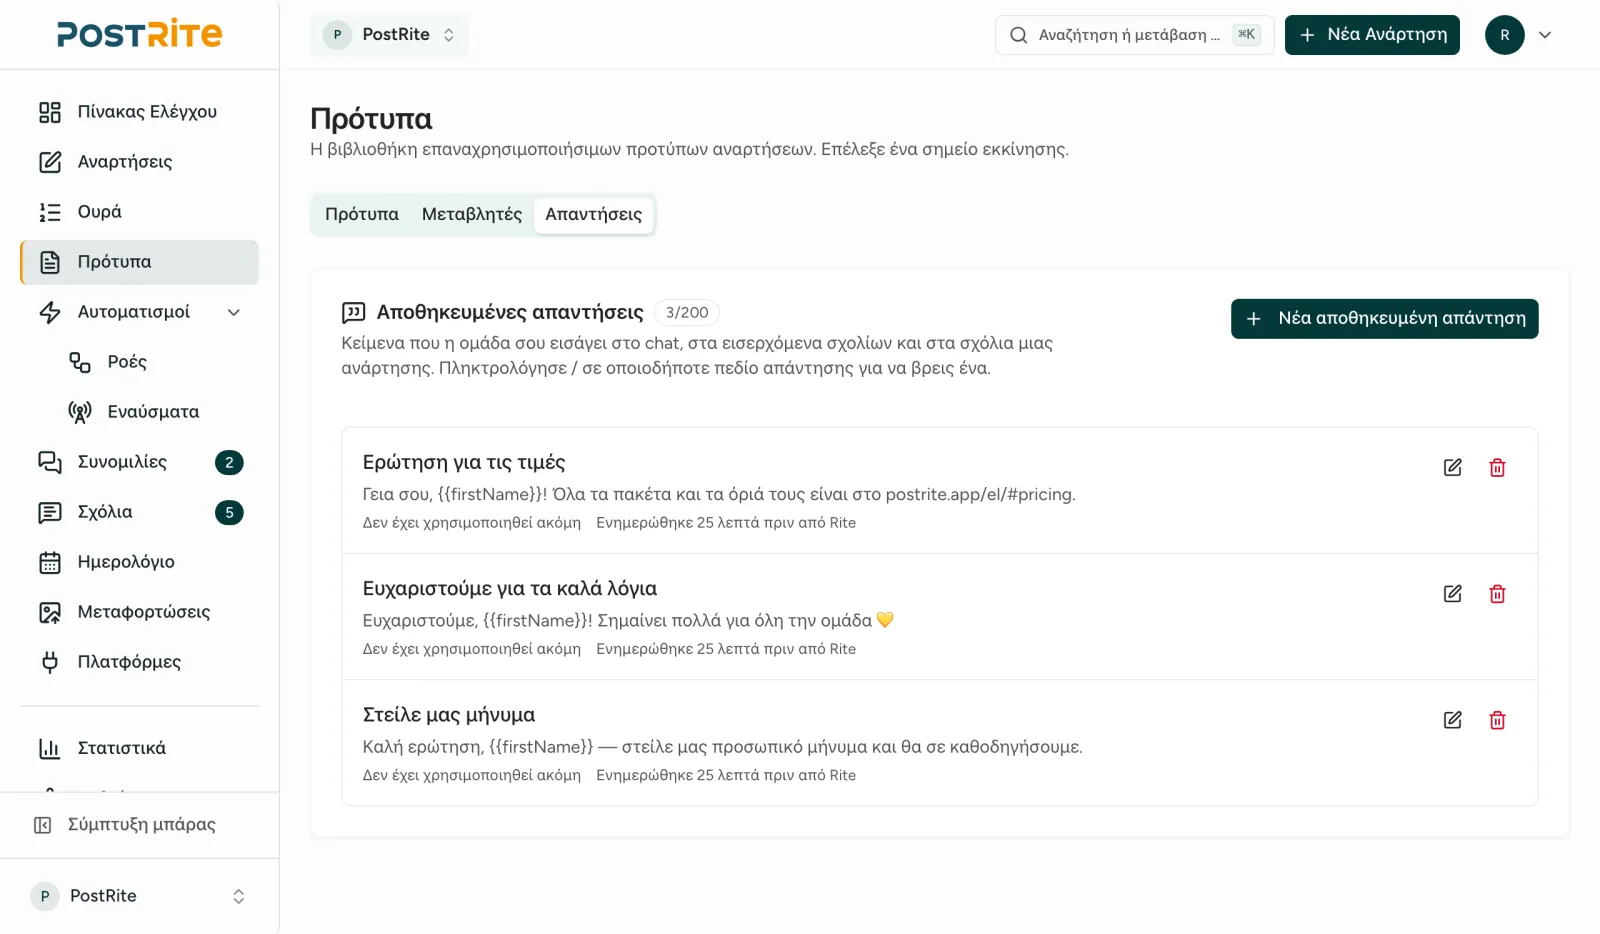
Task: Switch to the Πρότυπα tab
Action: tap(362, 215)
